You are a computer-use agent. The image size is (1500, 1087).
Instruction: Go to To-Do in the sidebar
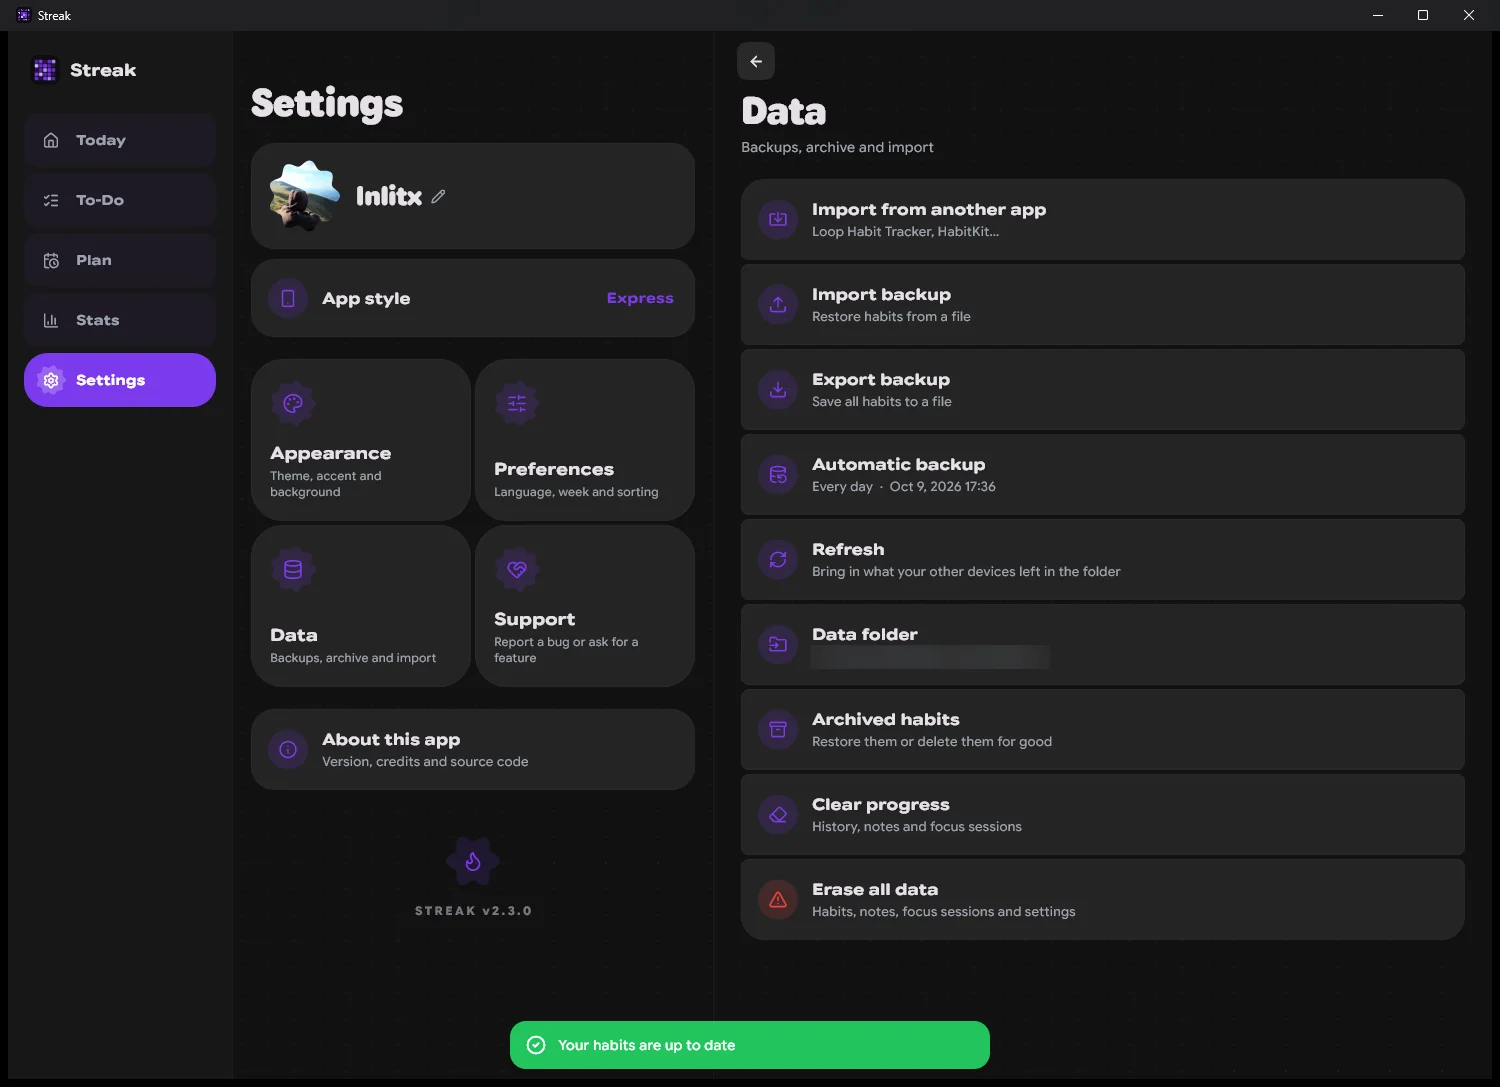[120, 200]
